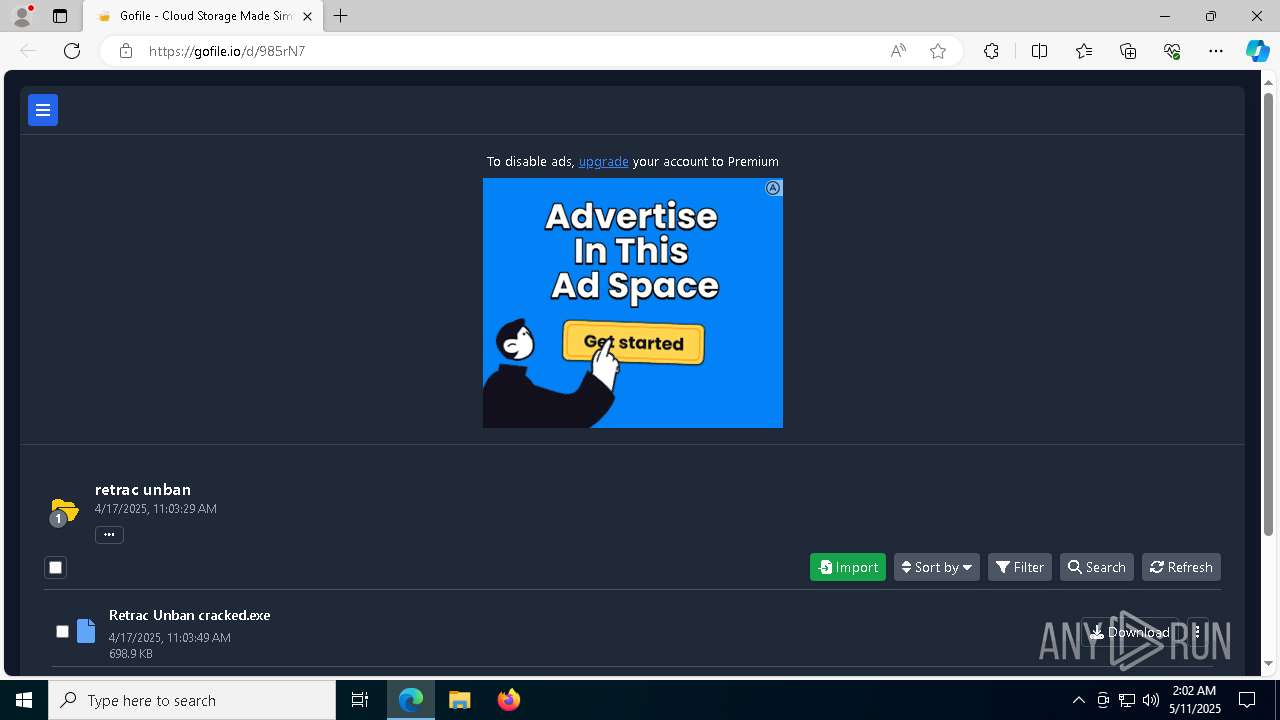Click the Advertise In This Ad Space banner
Viewport: 1280px width, 720px height.
633,303
